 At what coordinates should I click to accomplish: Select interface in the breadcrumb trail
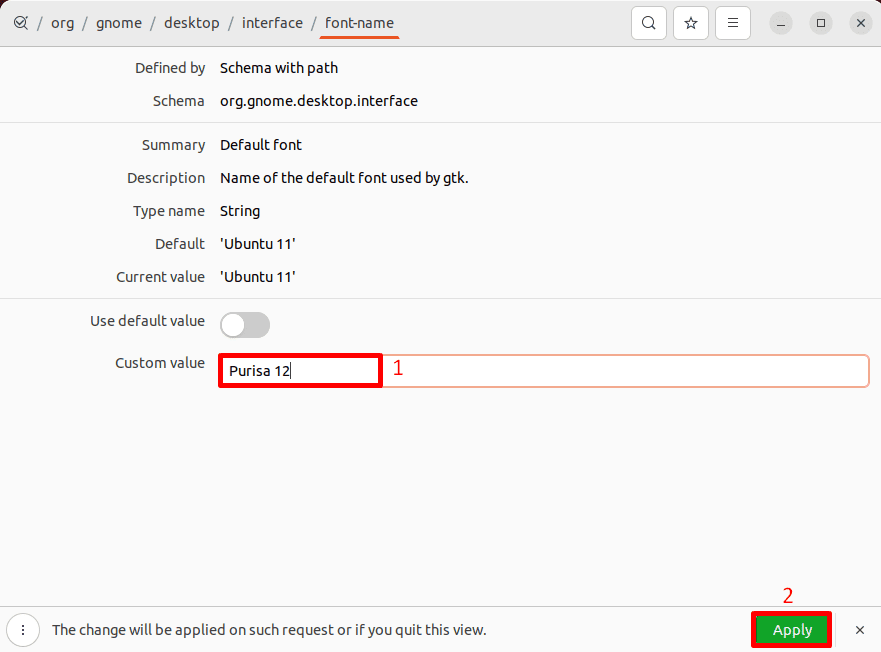click(272, 22)
